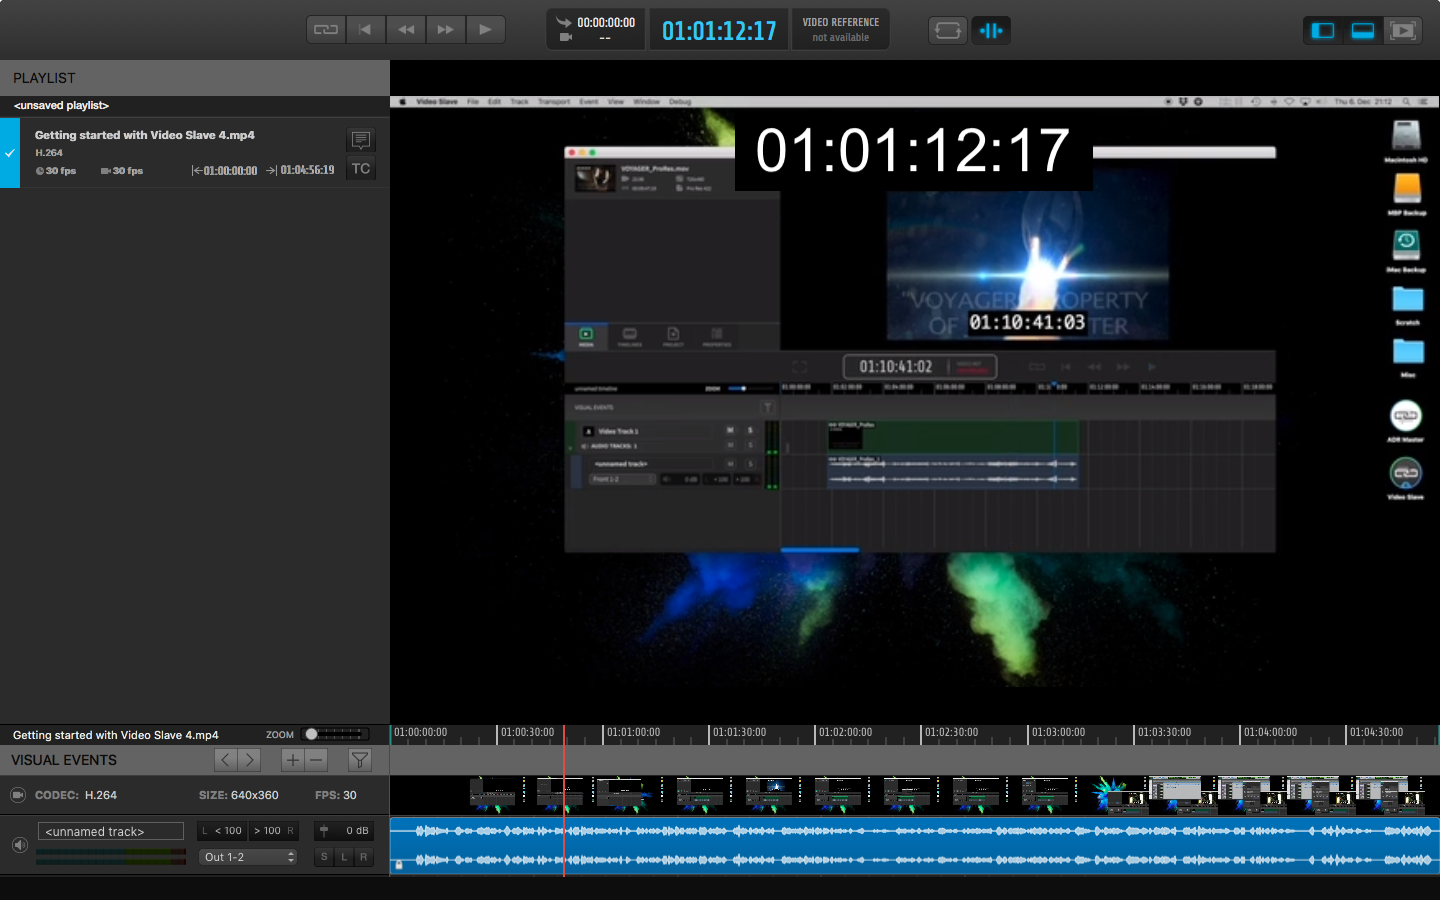
Task: Click the movie name label above Visual Events
Action: [x=116, y=735]
